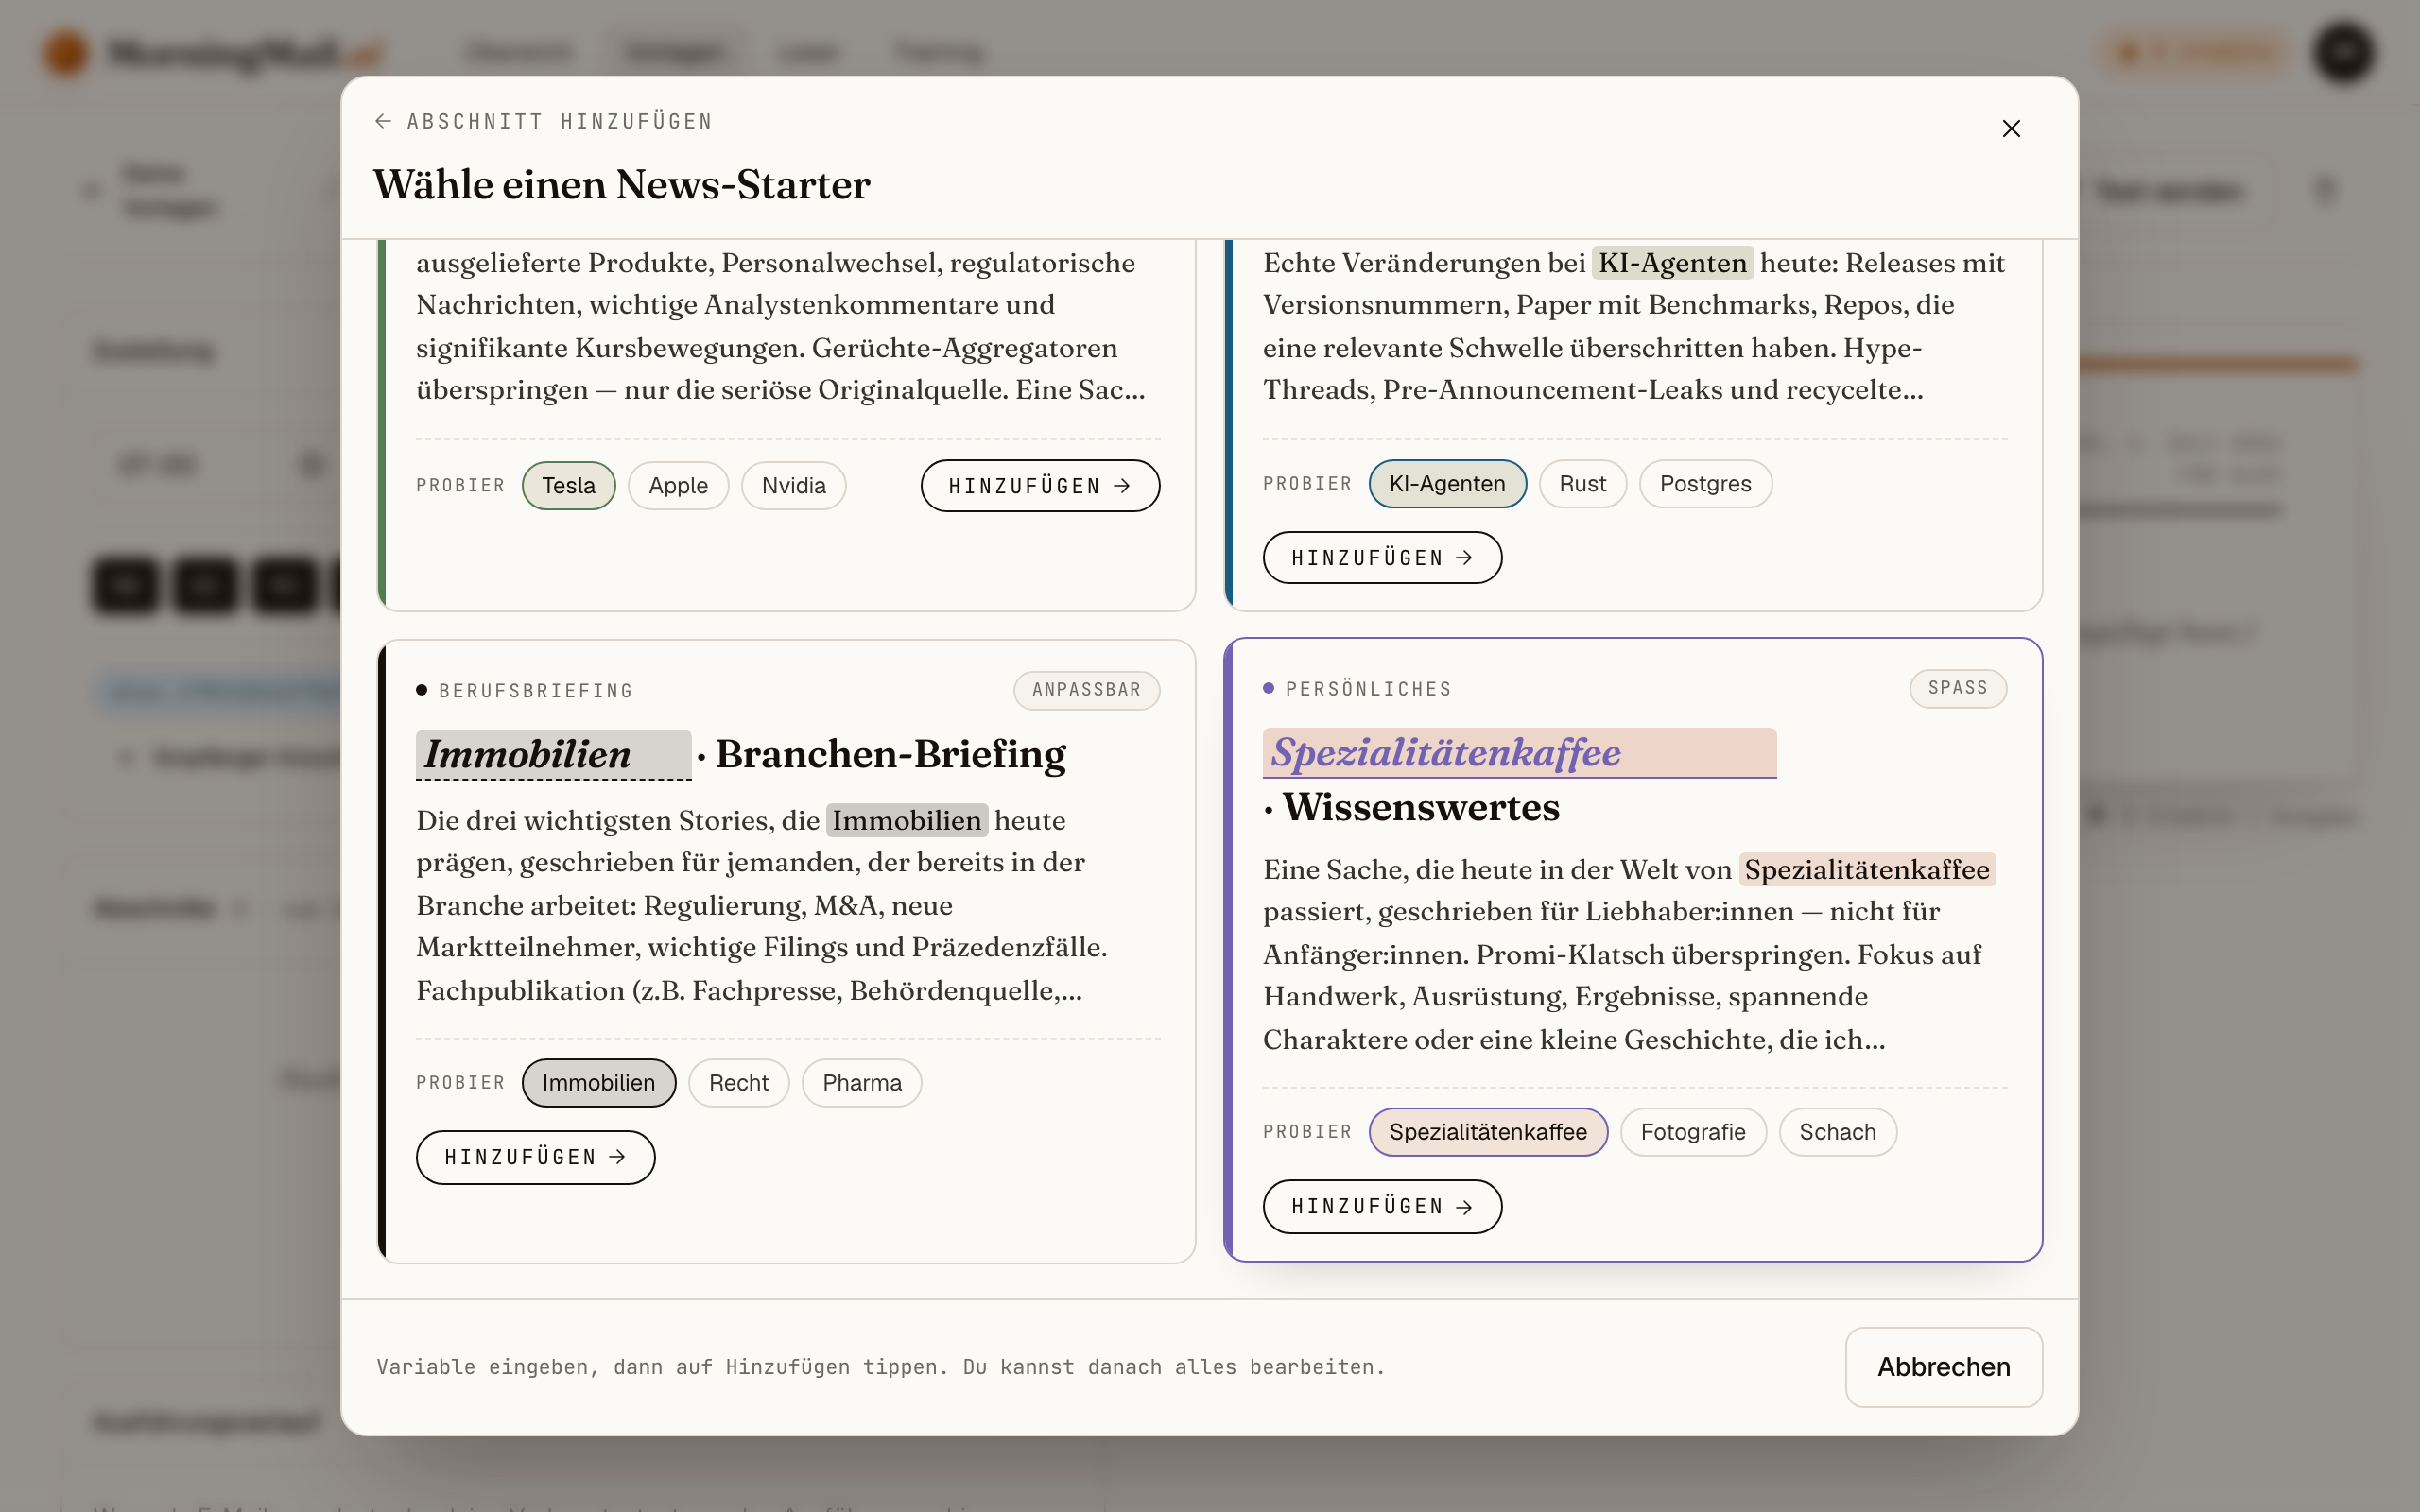Choose the Apple suggestion chip
Image resolution: width=2420 pixels, height=1512 pixels.
(x=678, y=486)
